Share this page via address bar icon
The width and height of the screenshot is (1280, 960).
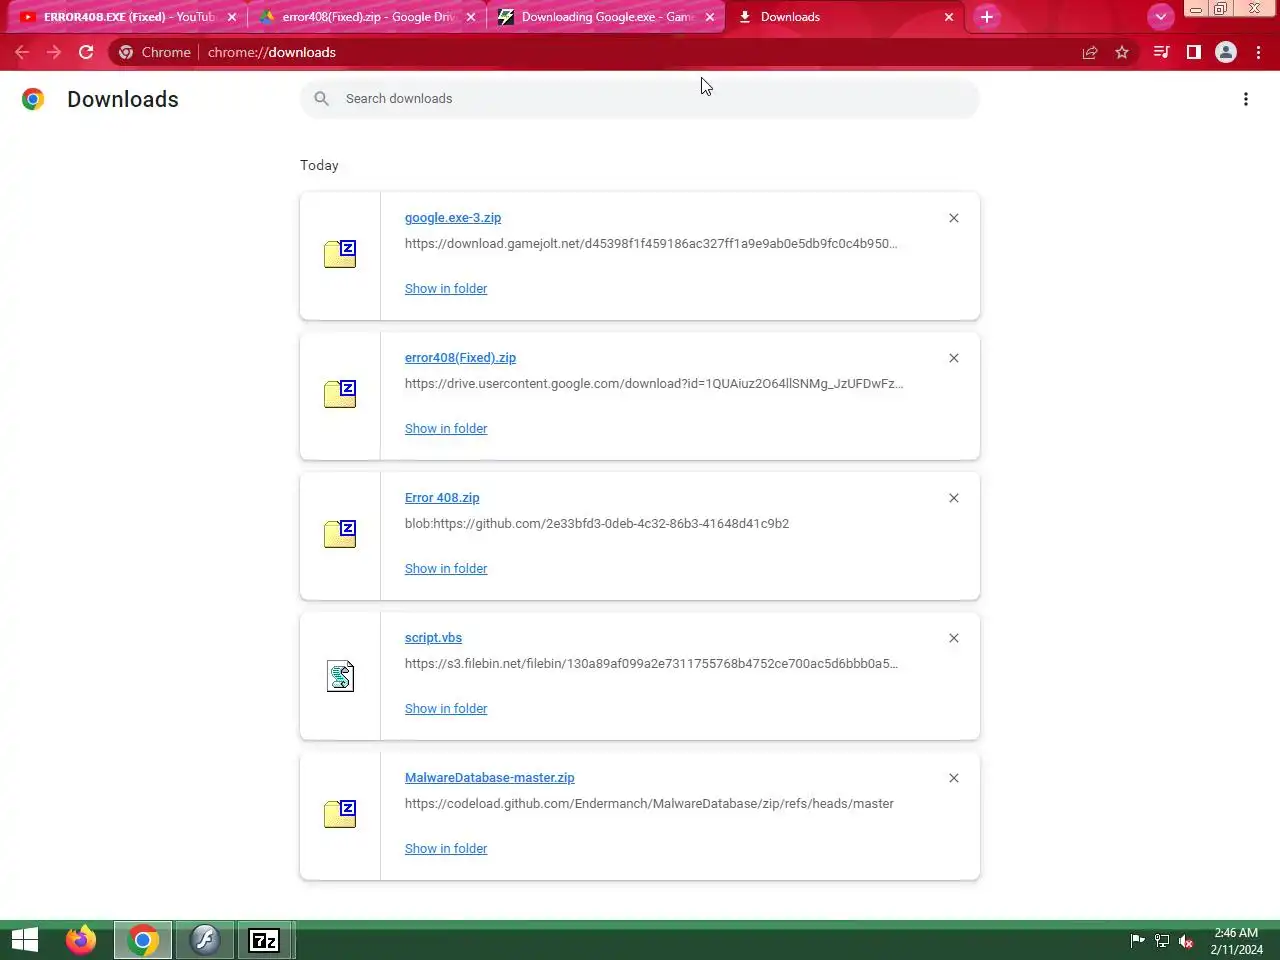1090,52
